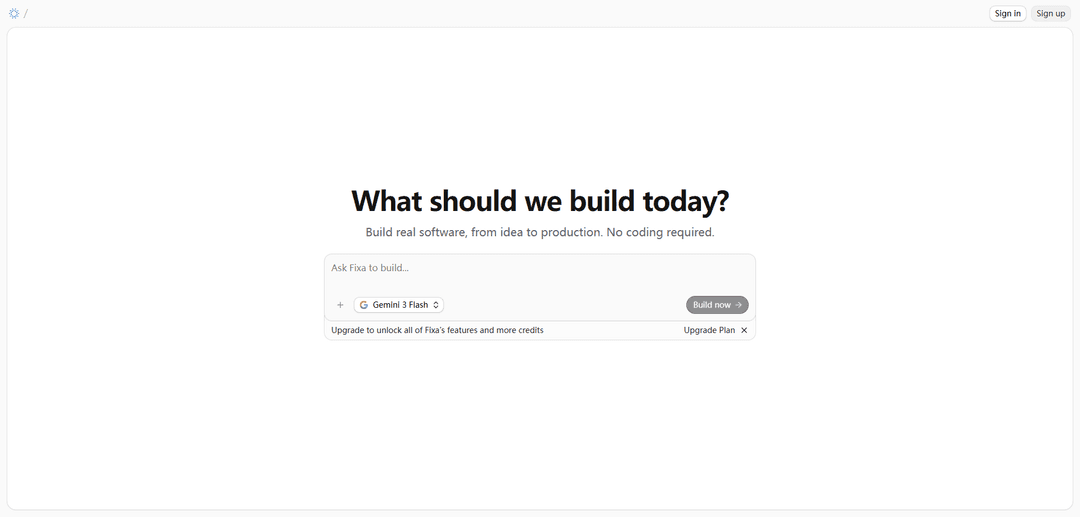Submit with the Build now button

click(x=716, y=305)
